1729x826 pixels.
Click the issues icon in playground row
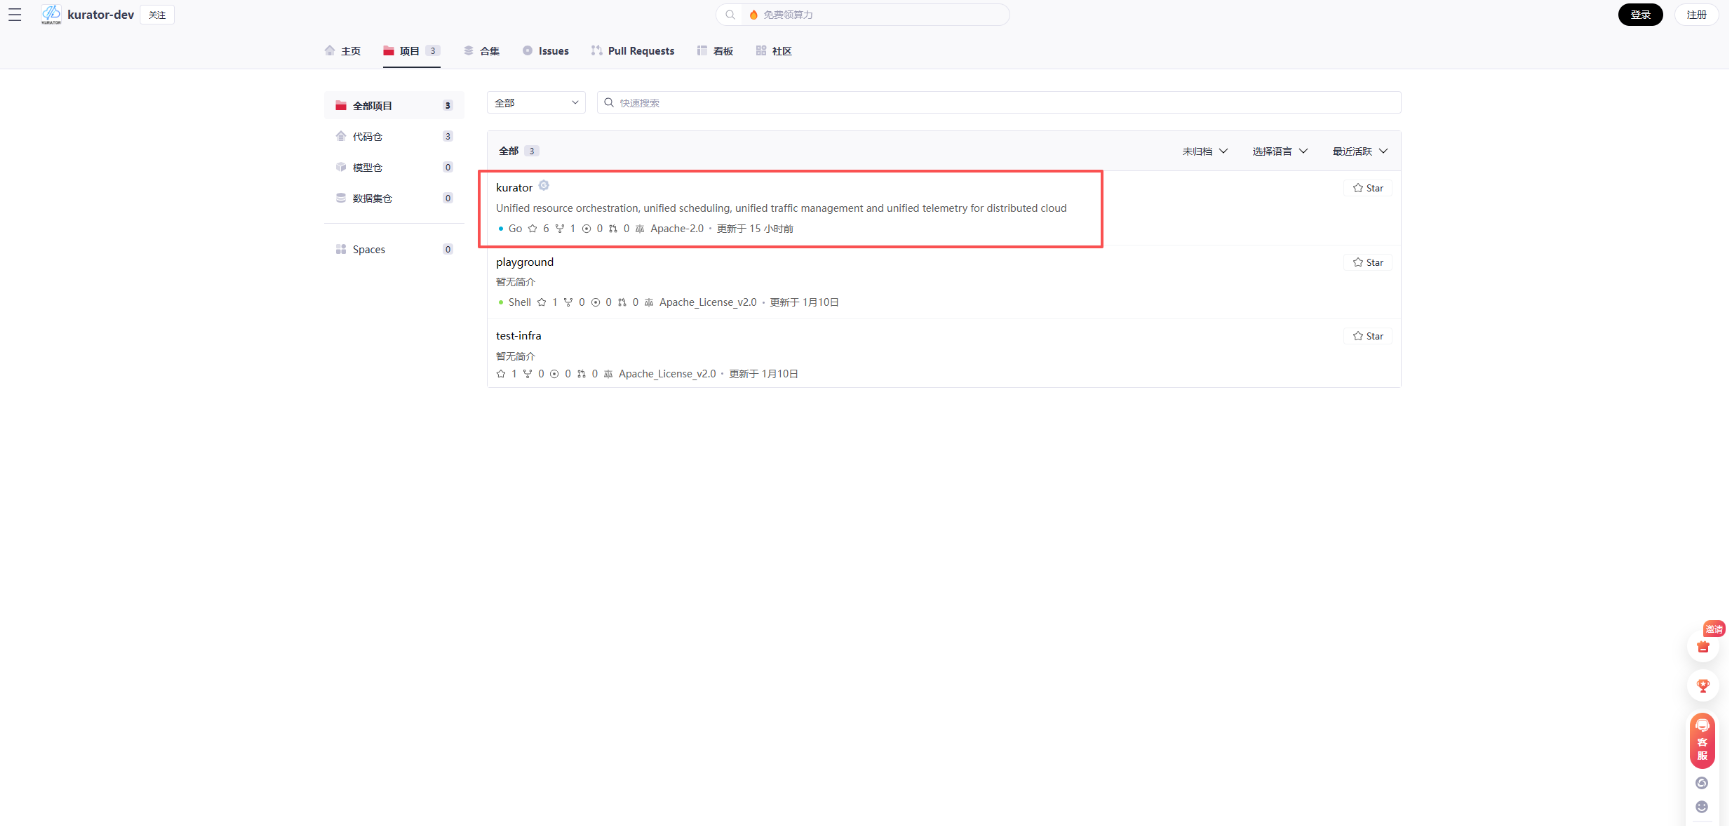click(596, 302)
